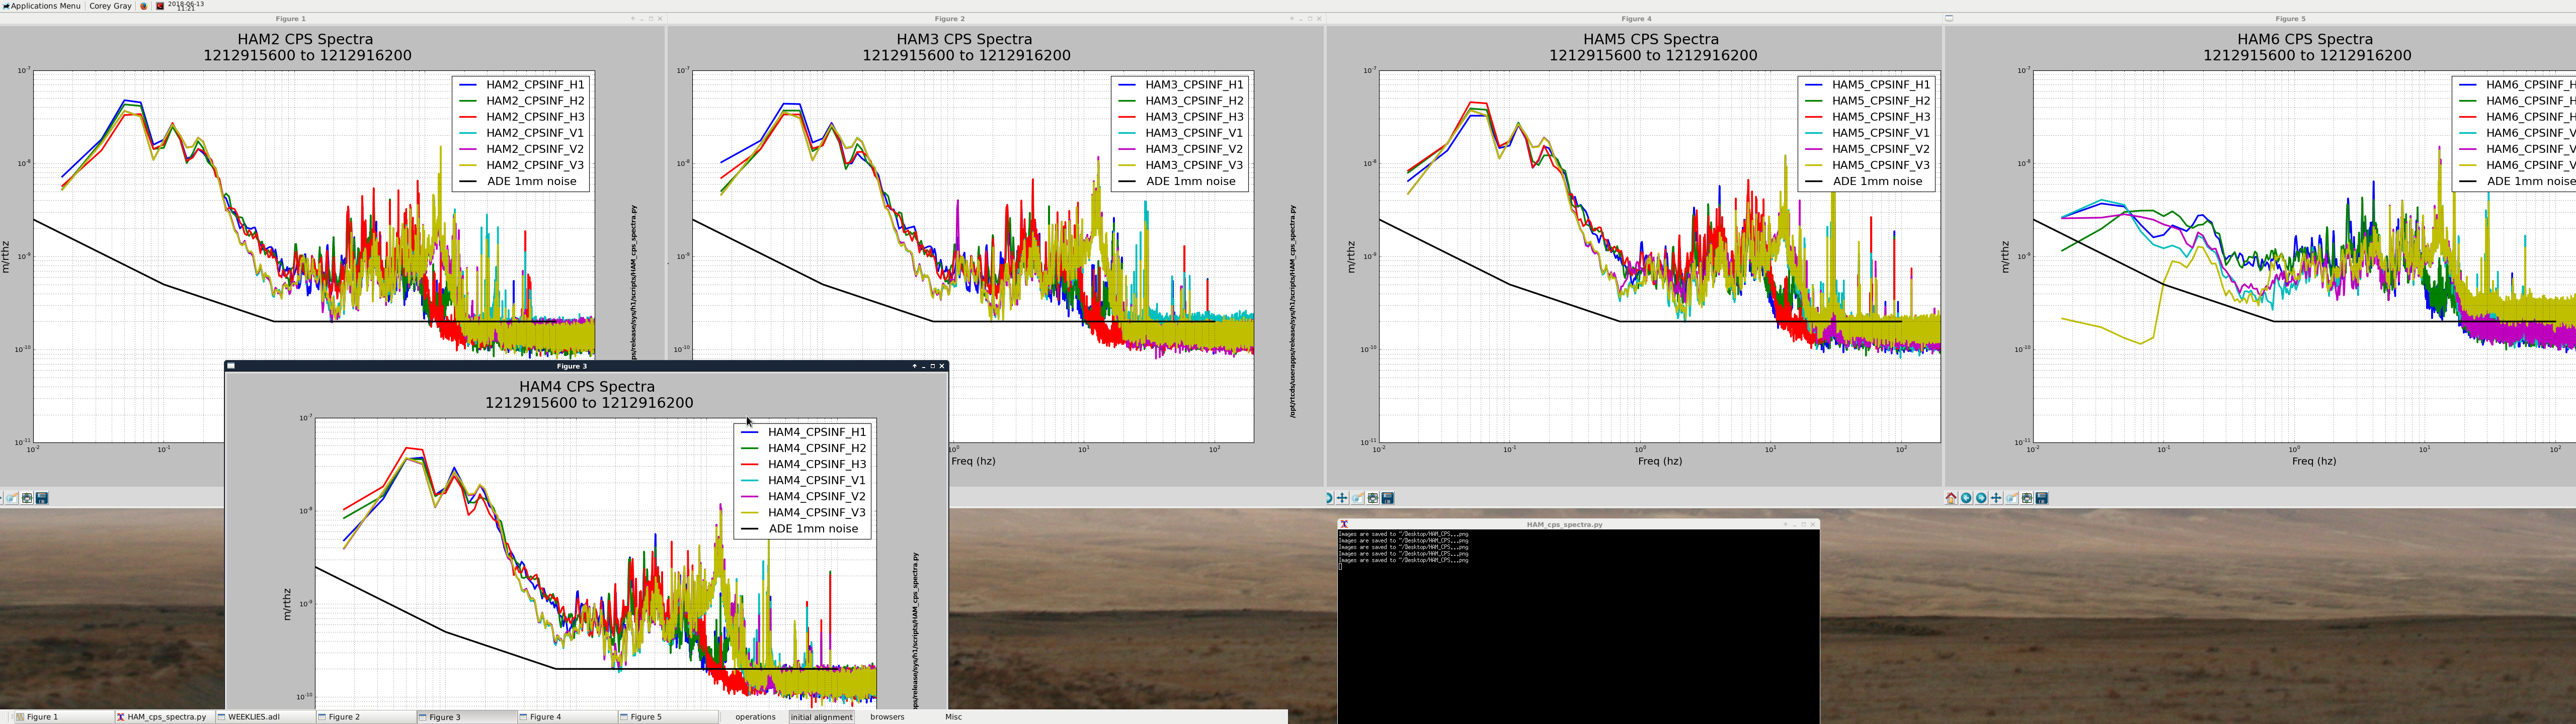Switch to the operations workspace

point(755,717)
